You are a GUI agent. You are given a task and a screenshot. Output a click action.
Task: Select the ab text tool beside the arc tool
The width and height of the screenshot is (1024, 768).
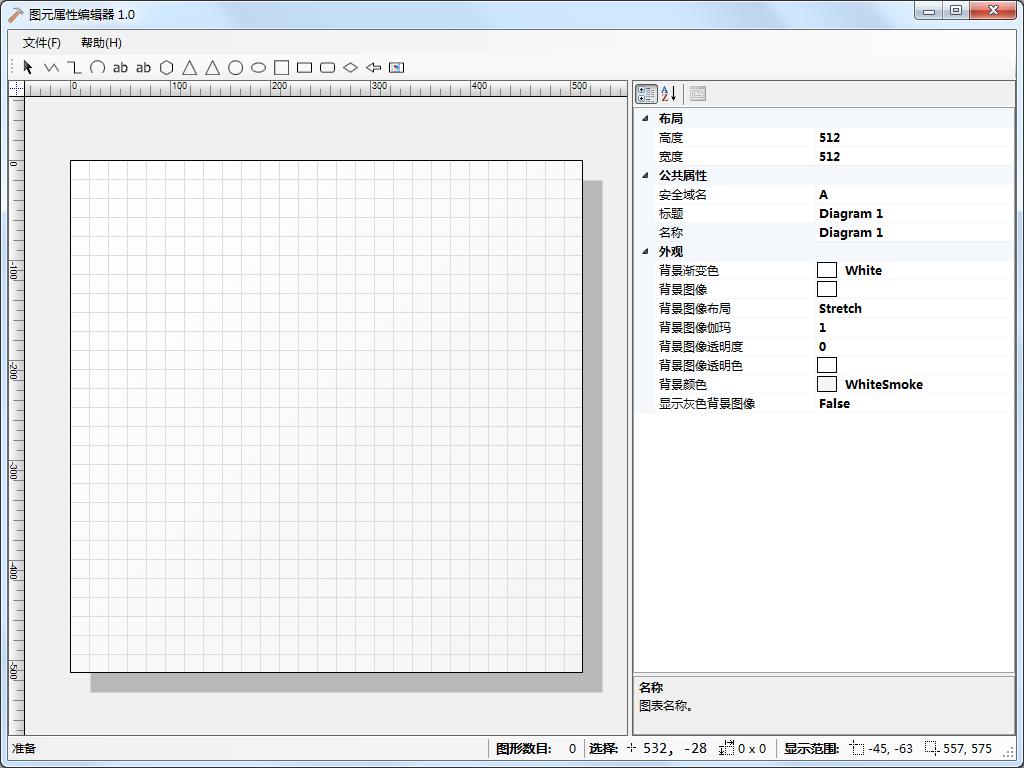pos(120,67)
